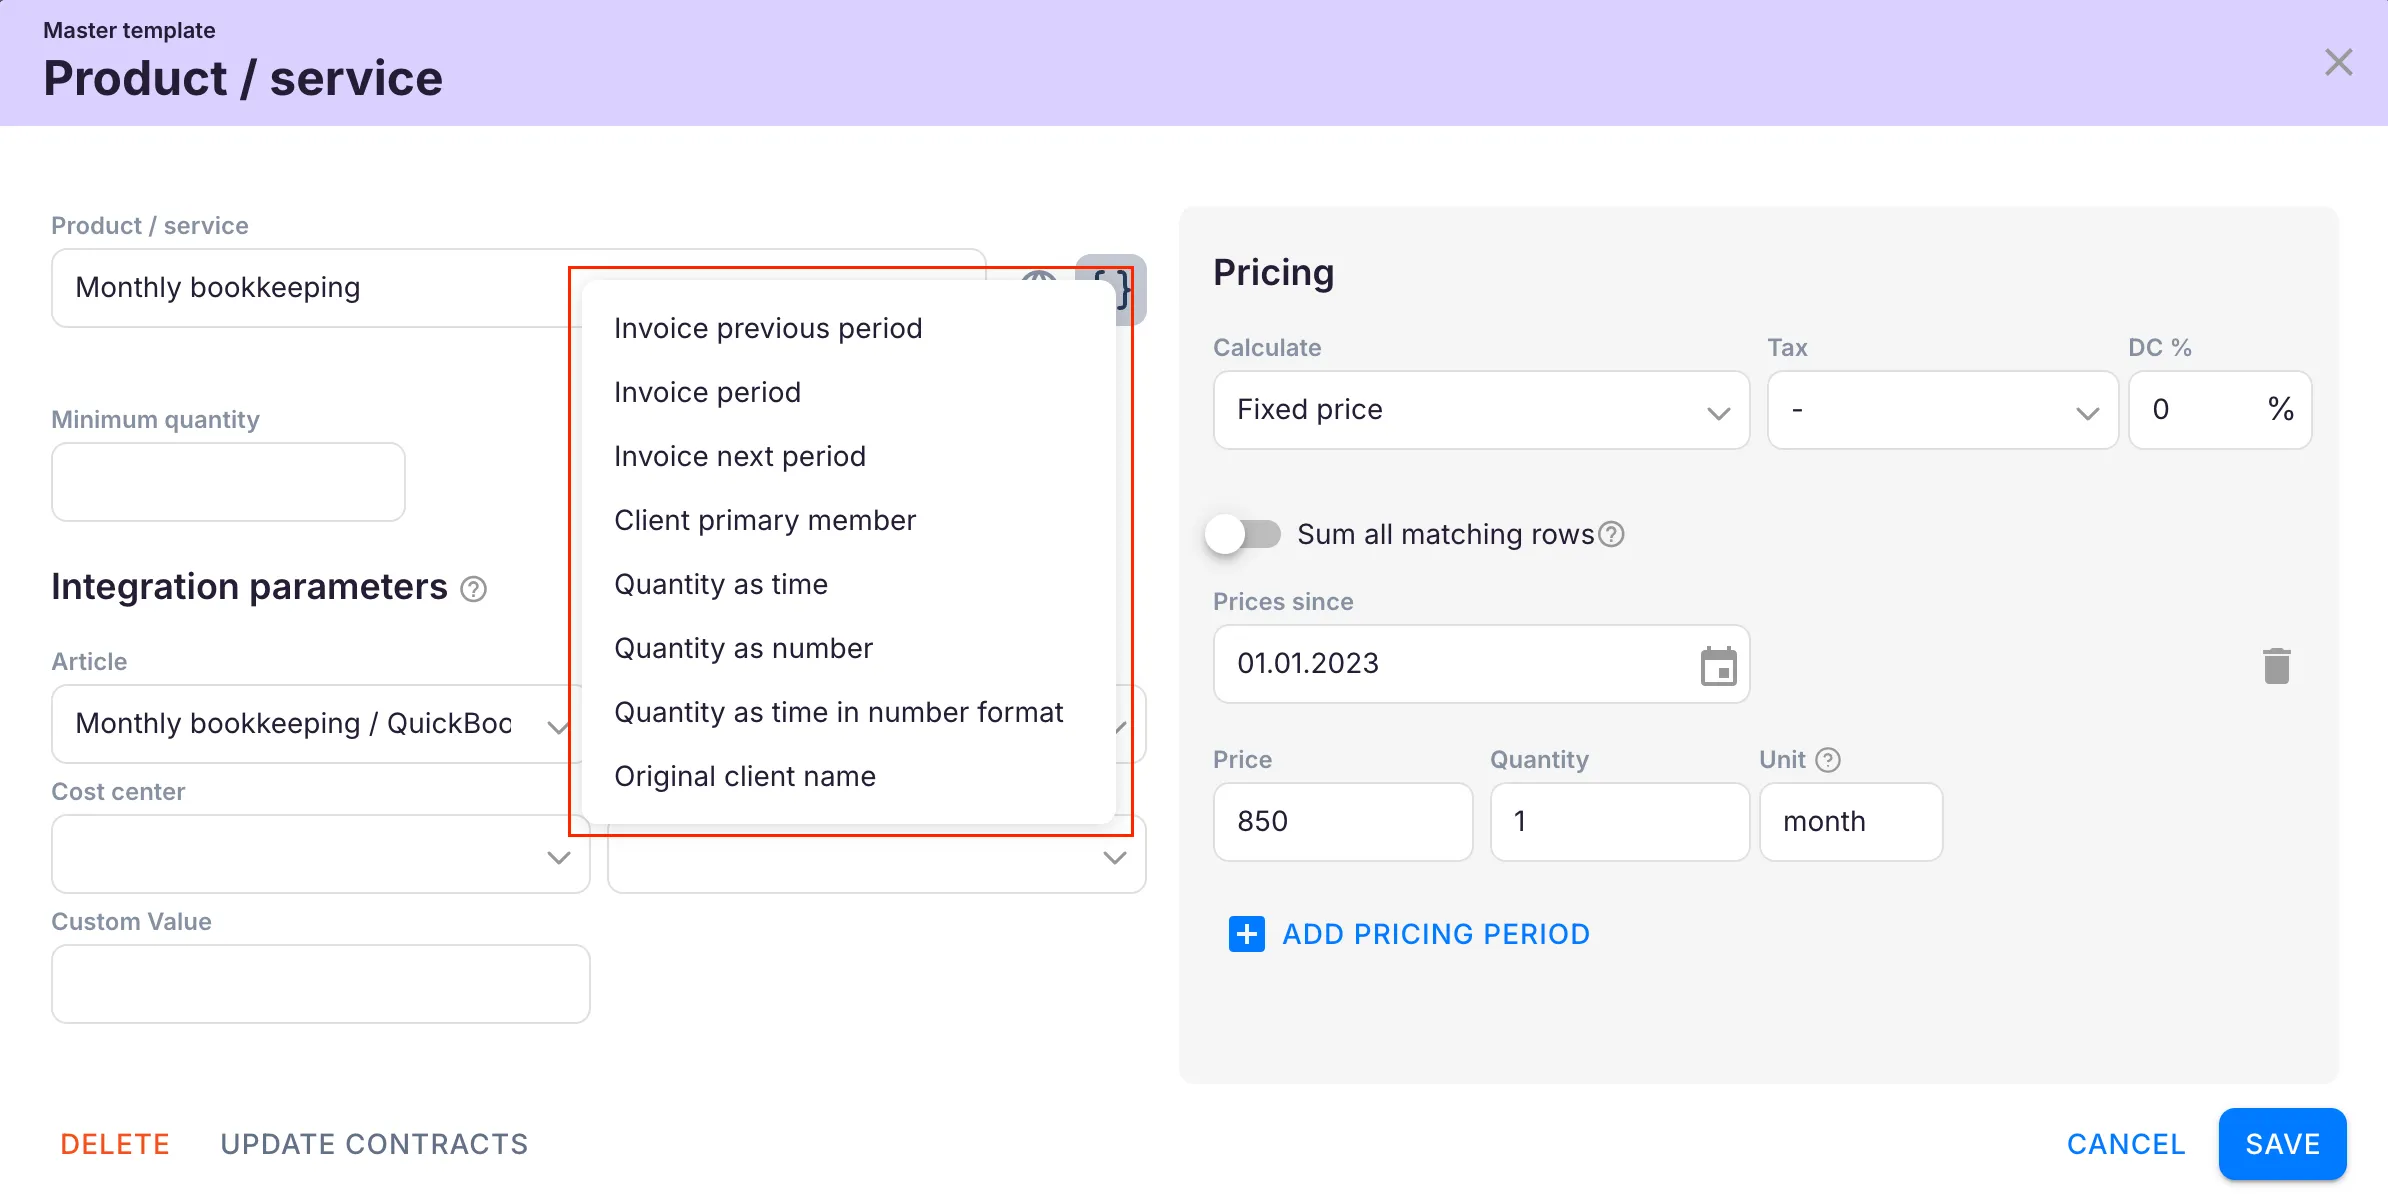Select Invoice previous period from the menu

768,329
